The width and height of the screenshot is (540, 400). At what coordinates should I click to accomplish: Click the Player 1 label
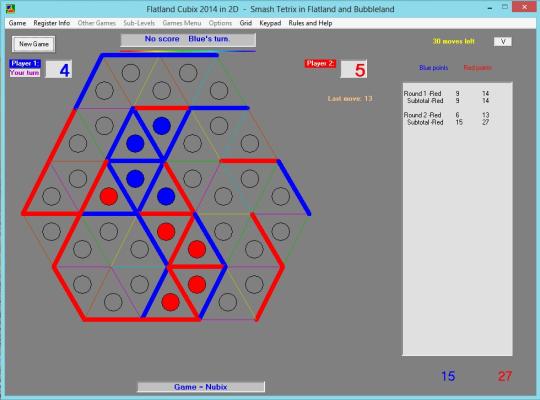point(25,63)
